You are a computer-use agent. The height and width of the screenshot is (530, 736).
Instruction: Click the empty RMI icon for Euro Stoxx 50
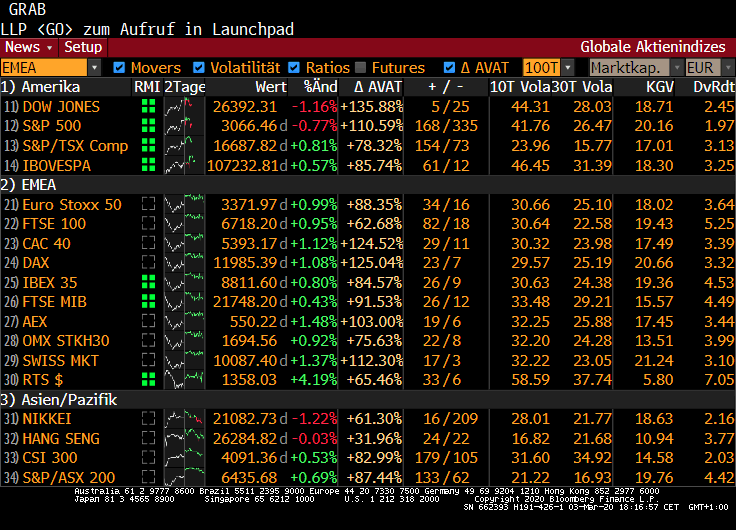pyautogui.click(x=149, y=204)
